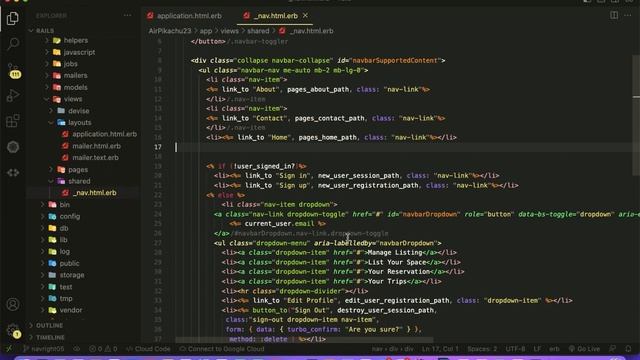Open the Accounts icon in activity bar

[x=13, y=304]
